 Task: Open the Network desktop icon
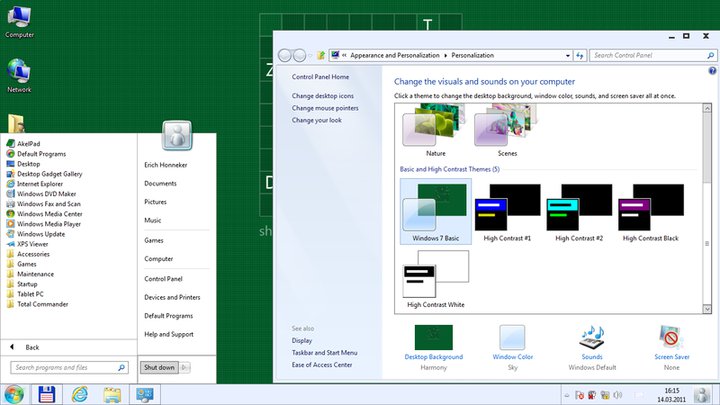[19, 76]
